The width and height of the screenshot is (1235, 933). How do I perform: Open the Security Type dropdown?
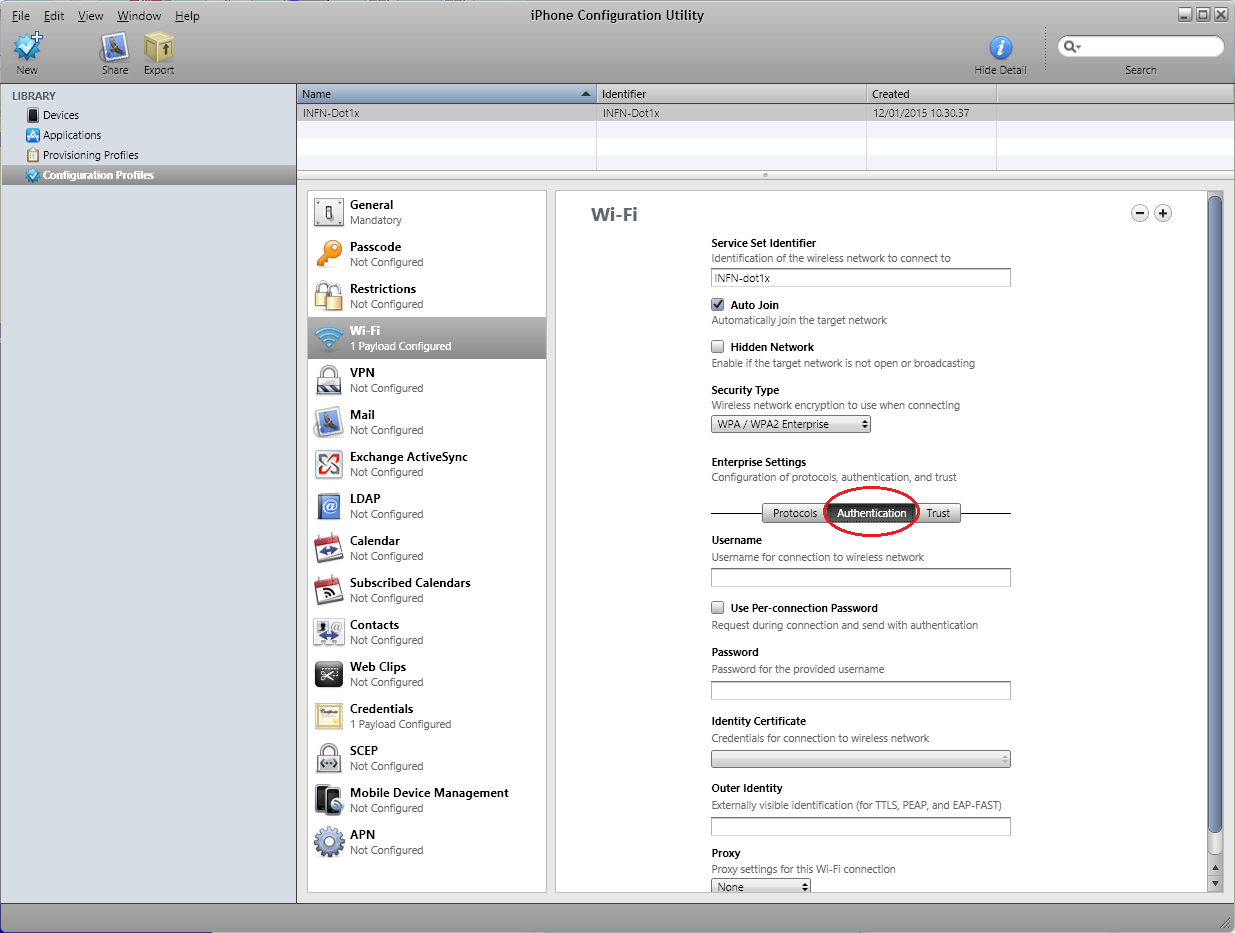(x=791, y=424)
